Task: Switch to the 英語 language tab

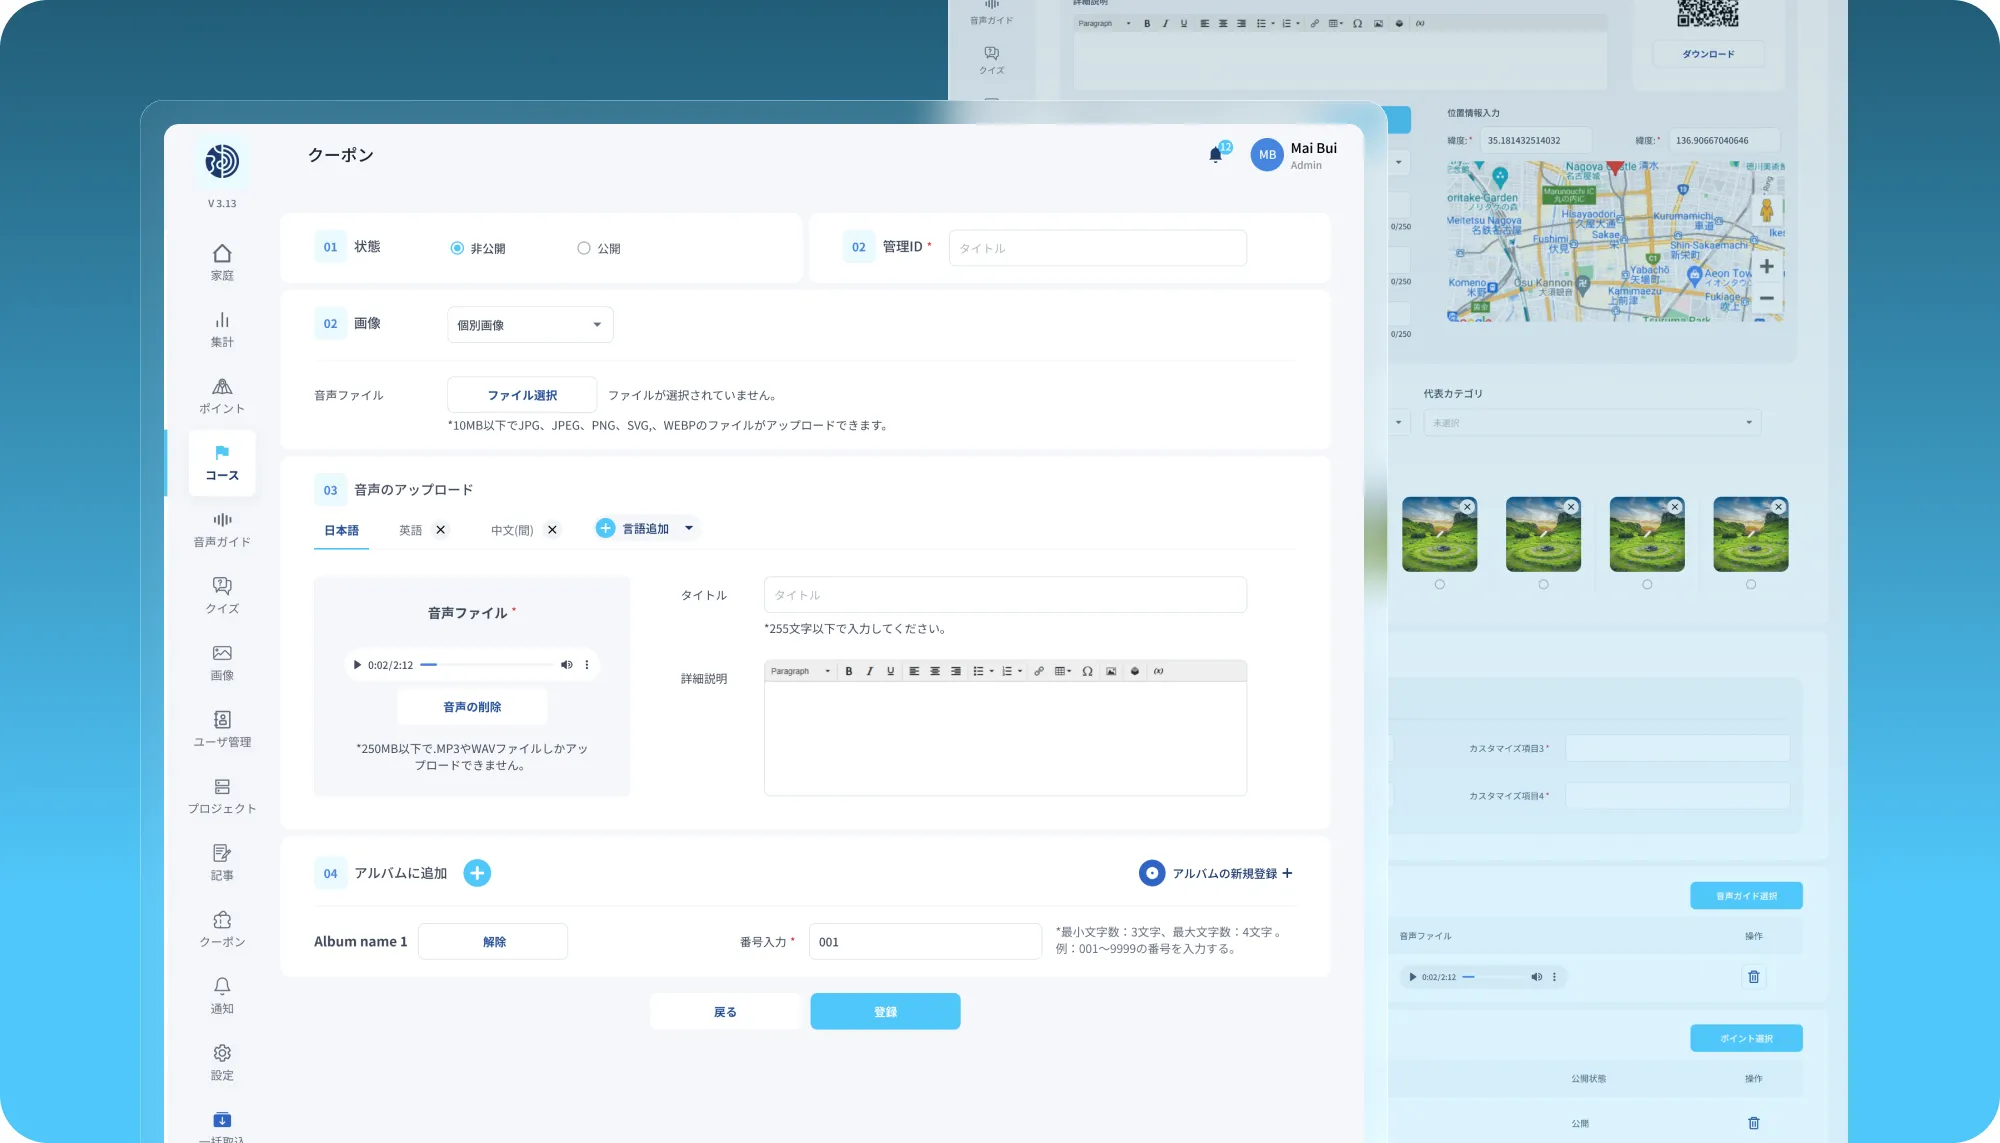Action: click(x=410, y=530)
